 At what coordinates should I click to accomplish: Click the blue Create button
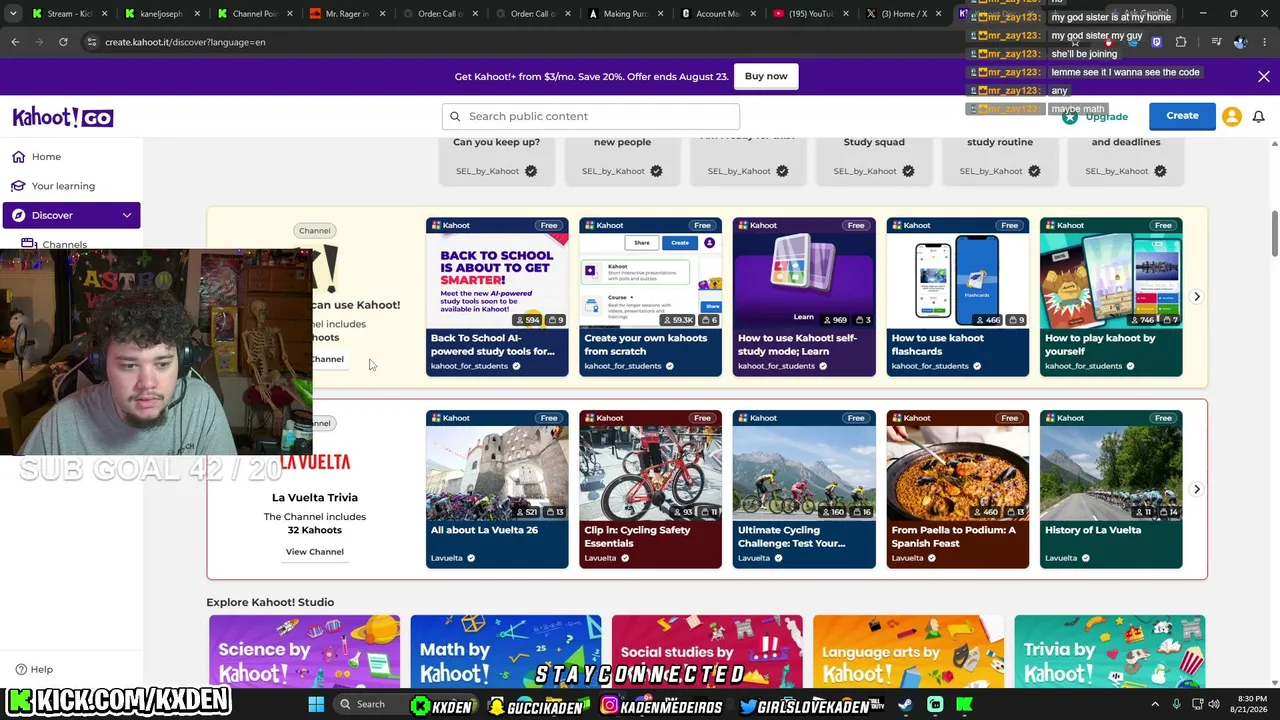[x=1182, y=116]
